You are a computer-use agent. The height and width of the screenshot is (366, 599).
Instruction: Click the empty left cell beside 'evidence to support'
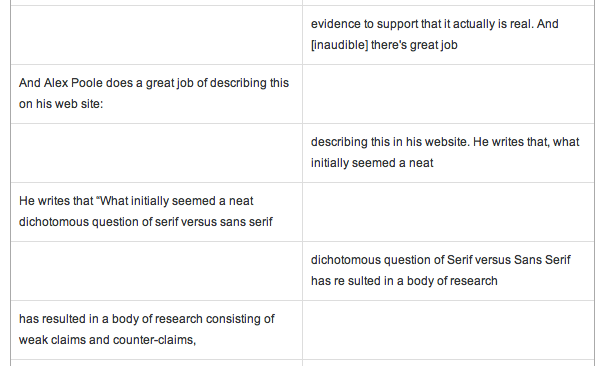point(157,35)
